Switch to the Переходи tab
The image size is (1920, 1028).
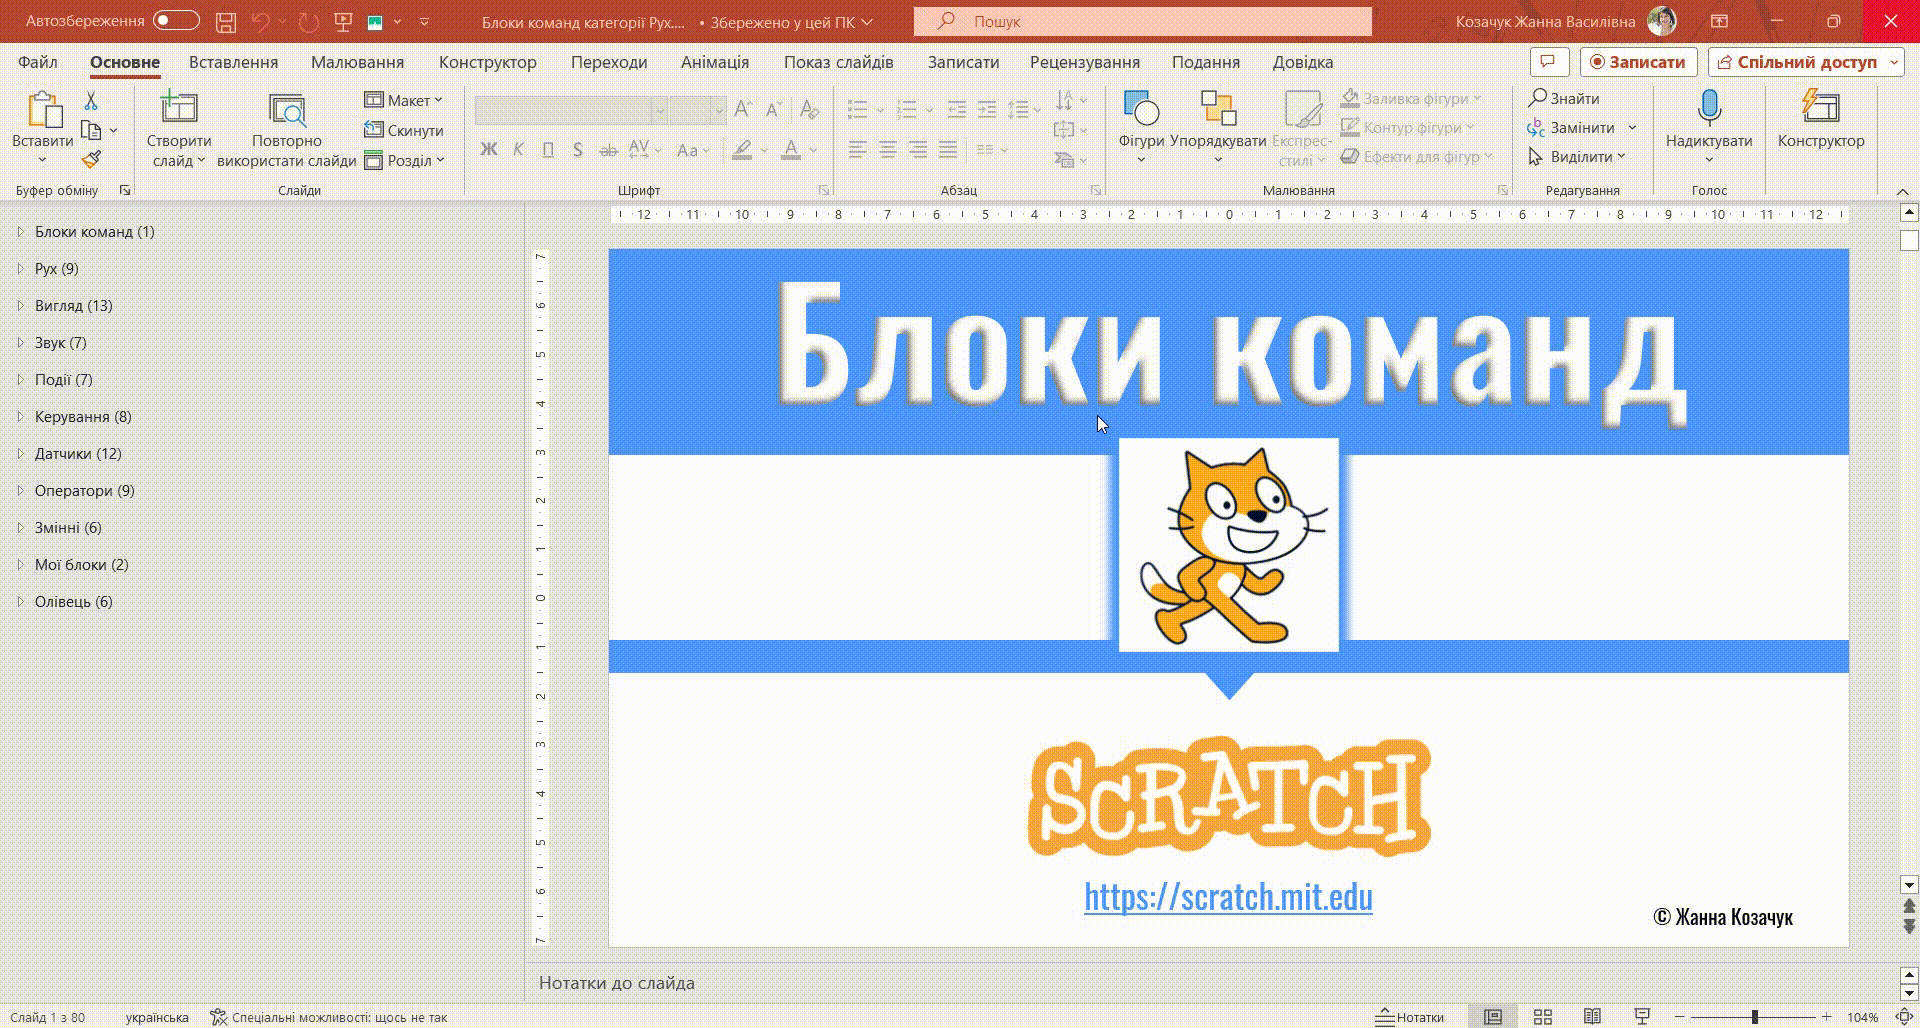pyautogui.click(x=609, y=62)
